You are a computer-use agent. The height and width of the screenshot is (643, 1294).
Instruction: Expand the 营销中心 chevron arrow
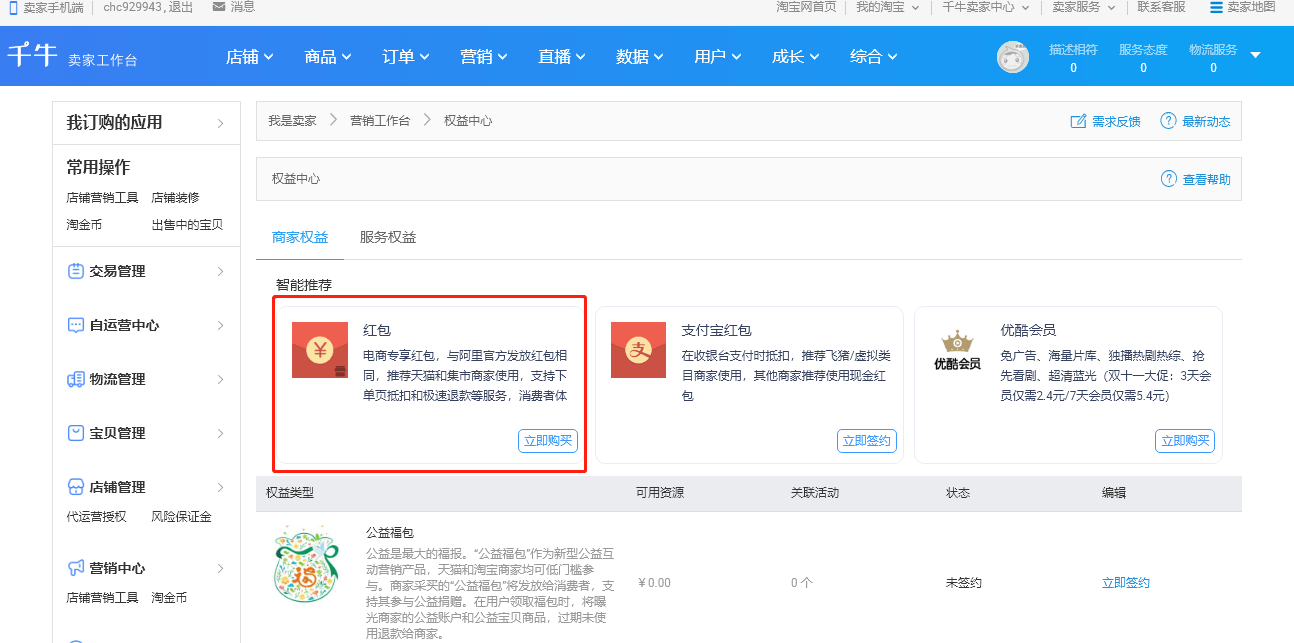coord(220,568)
